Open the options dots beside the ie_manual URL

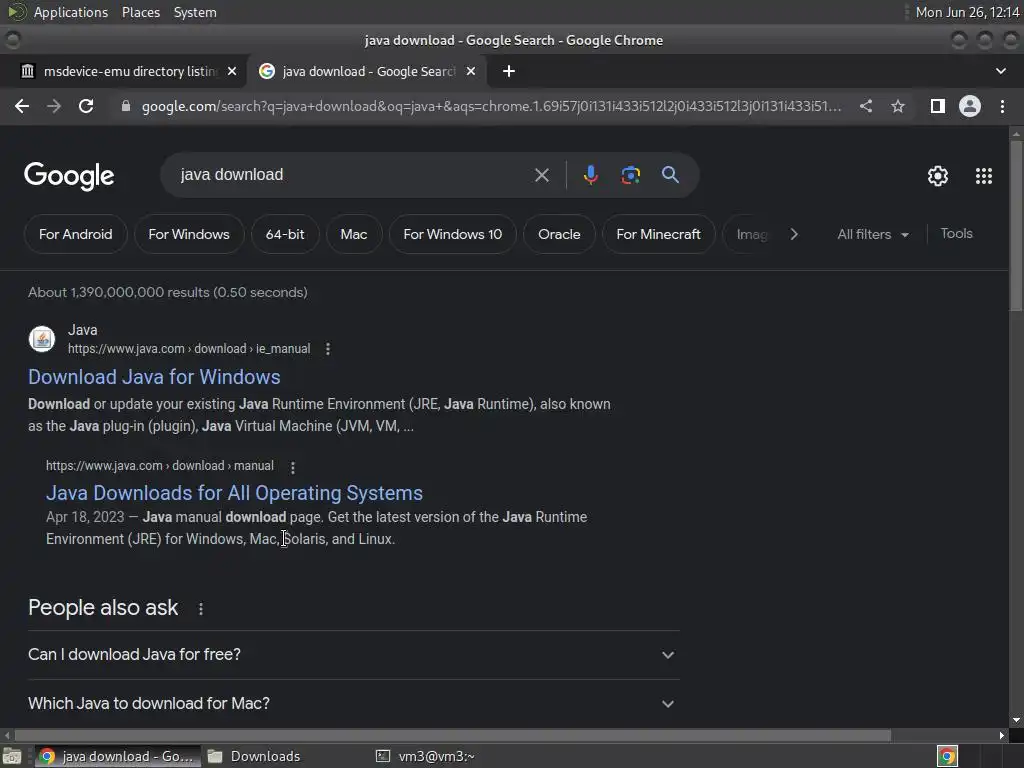[328, 349]
